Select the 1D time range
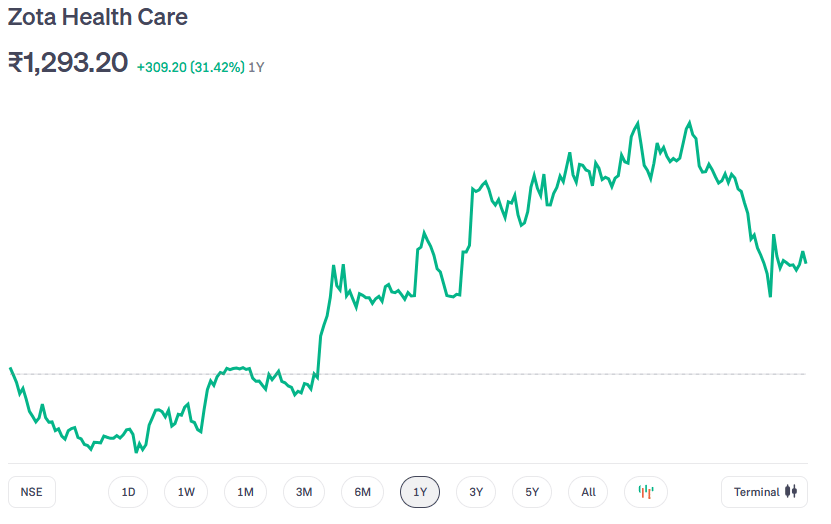The width and height of the screenshot is (831, 524). click(128, 492)
